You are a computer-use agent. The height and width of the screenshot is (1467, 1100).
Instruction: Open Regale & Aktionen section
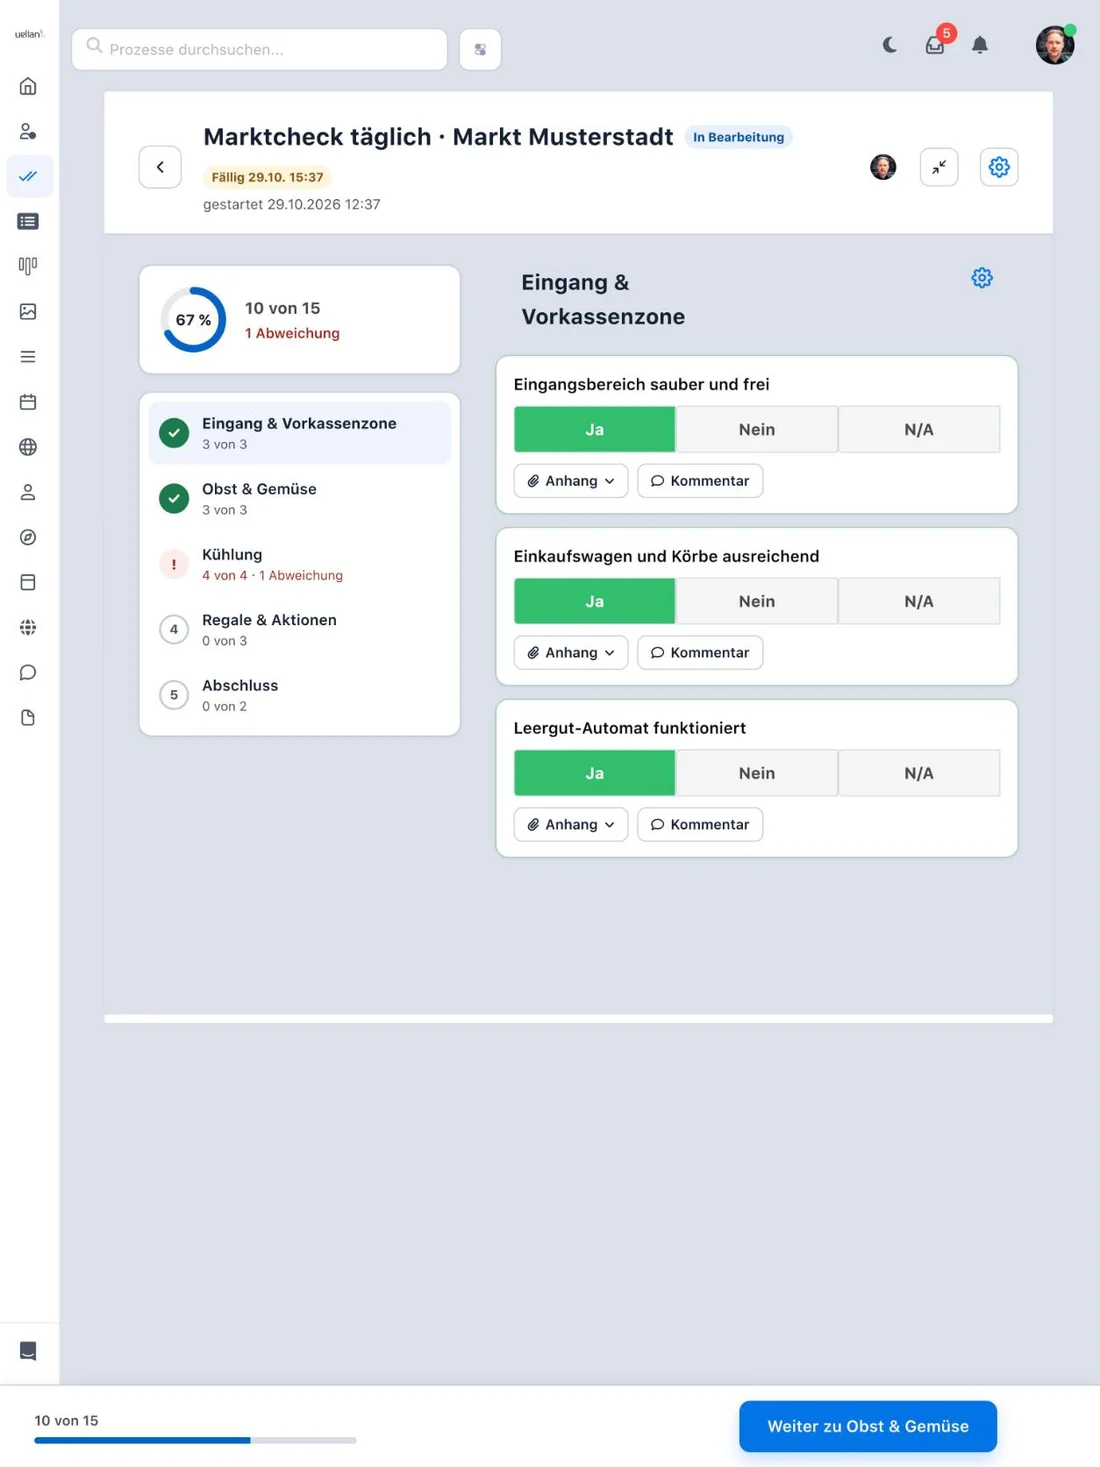pyautogui.click(x=300, y=629)
